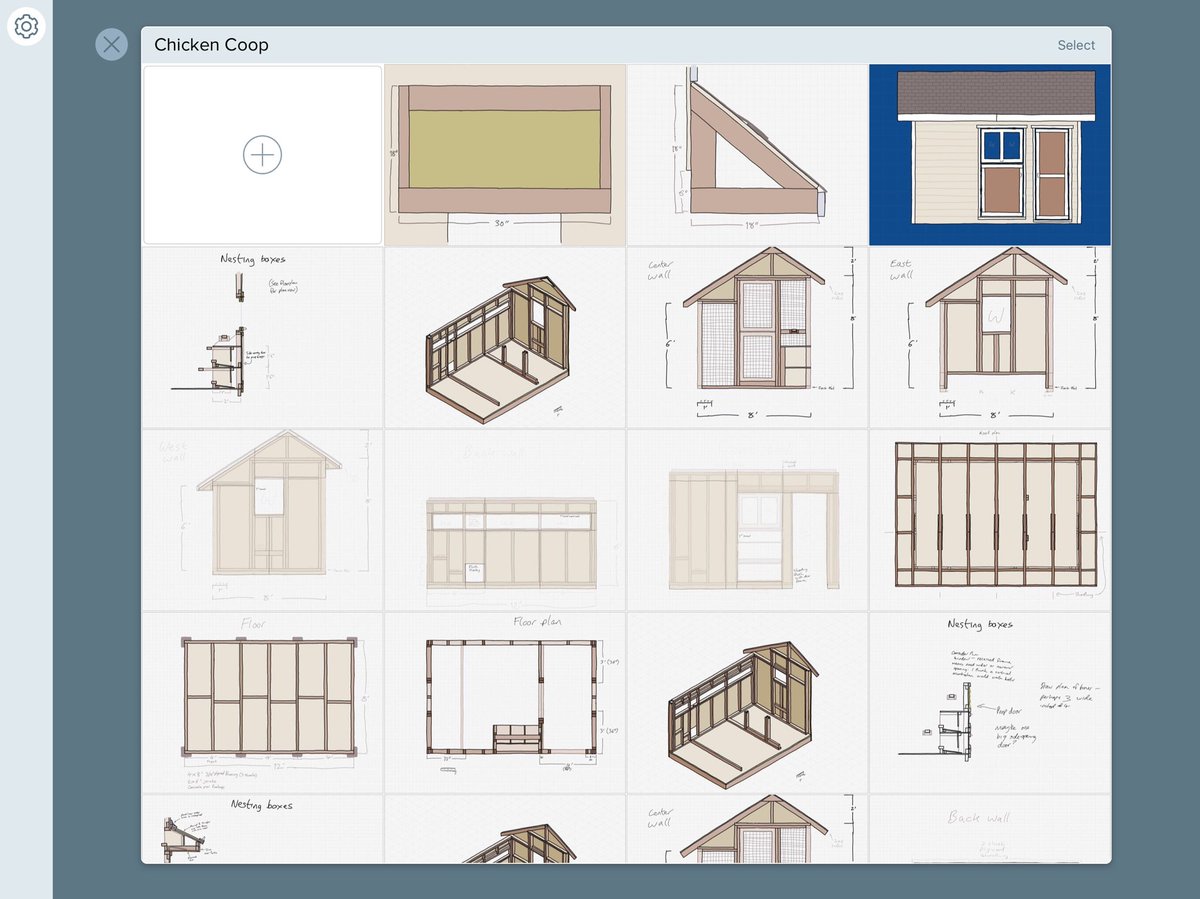This screenshot has width=1200, height=899.
Task: Open the partially visible bottom-row isometric drawing
Action: pos(505,829)
